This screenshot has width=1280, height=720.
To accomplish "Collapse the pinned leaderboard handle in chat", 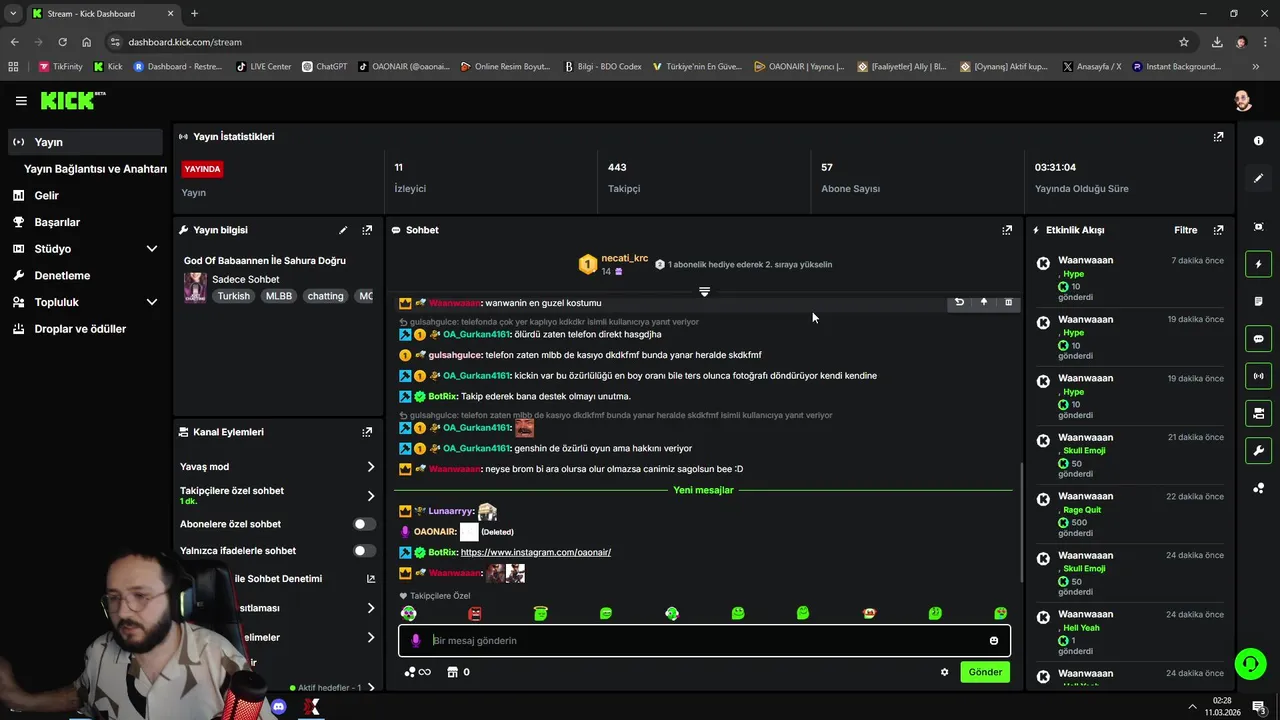I will 705,291.
